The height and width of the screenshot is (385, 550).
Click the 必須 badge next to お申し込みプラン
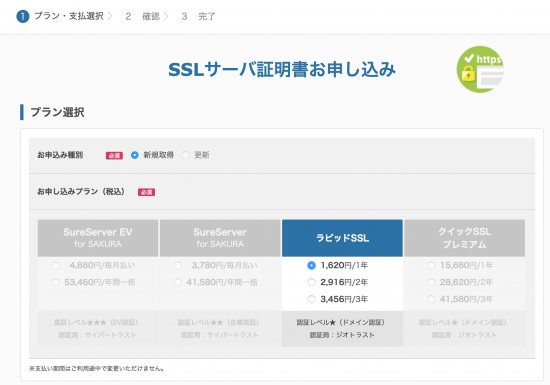[x=146, y=192]
